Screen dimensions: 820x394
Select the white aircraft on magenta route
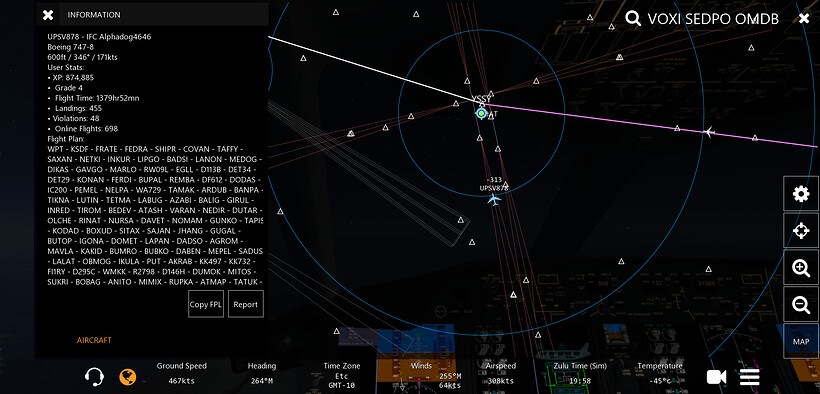click(x=709, y=131)
